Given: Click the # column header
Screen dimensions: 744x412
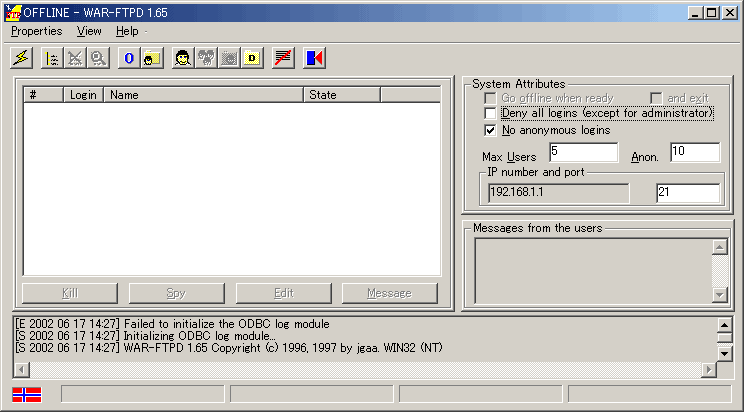Looking at the screenshot, I should click(x=44, y=95).
